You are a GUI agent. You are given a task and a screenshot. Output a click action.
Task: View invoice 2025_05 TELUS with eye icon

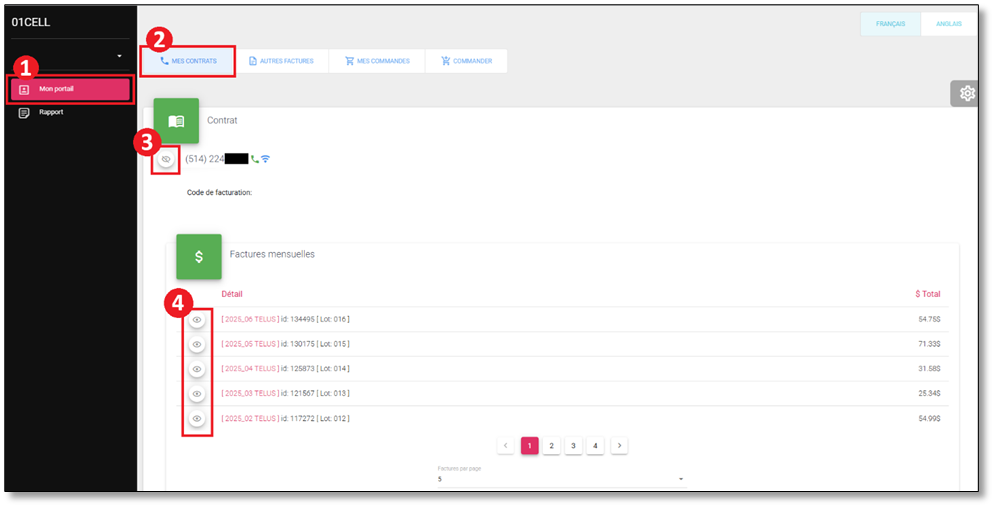pyautogui.click(x=197, y=344)
